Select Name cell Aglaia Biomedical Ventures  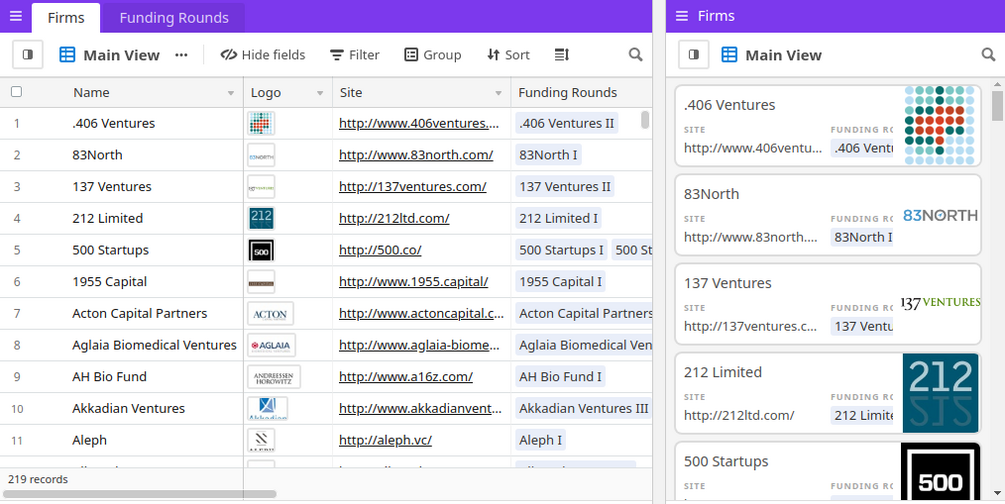click(x=154, y=345)
